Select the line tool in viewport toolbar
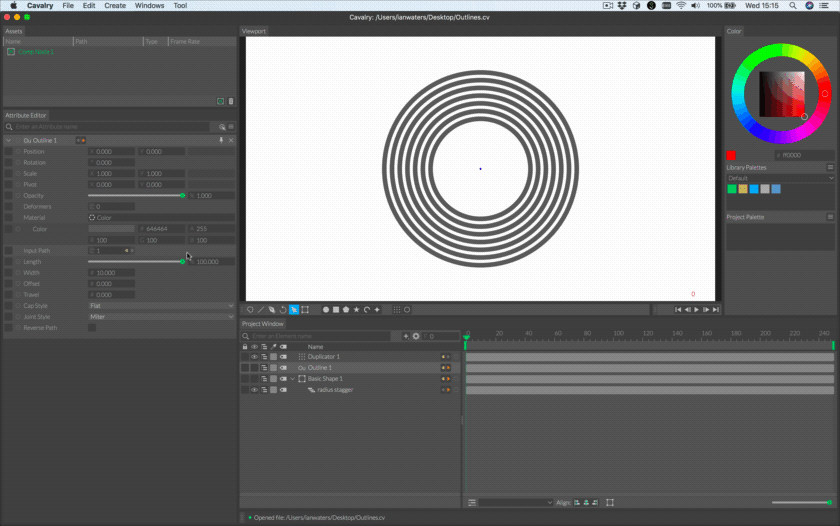Viewport: 840px width, 526px height. tap(261, 310)
